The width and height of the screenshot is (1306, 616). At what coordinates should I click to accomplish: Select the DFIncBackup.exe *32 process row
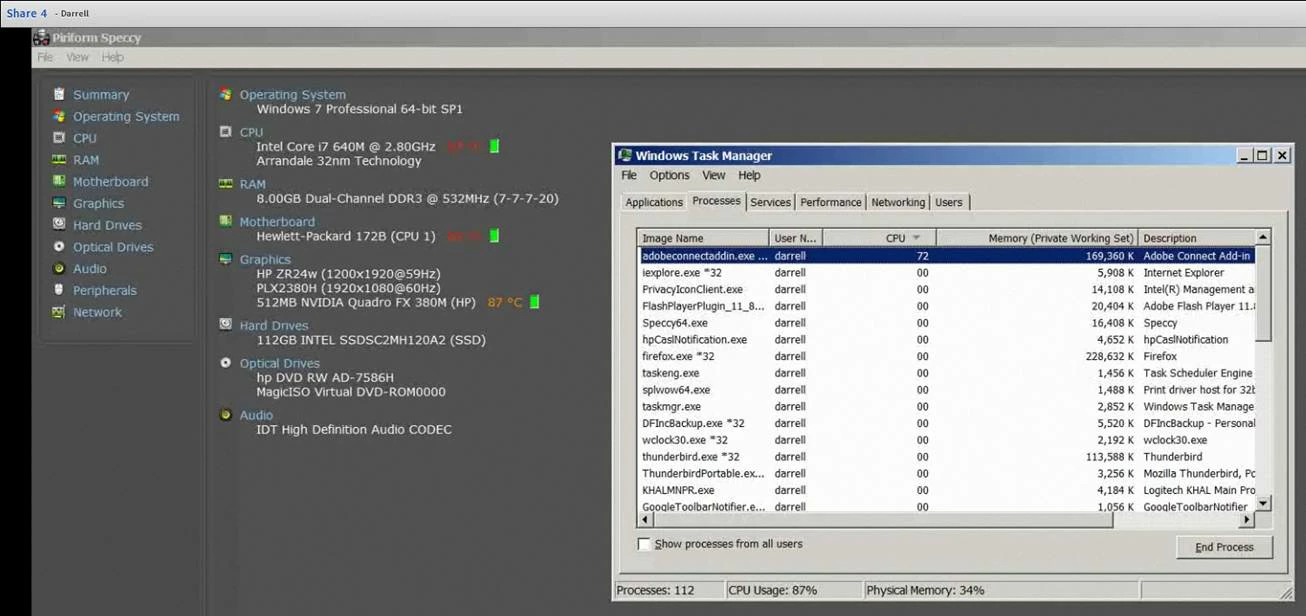pyautogui.click(x=946, y=423)
